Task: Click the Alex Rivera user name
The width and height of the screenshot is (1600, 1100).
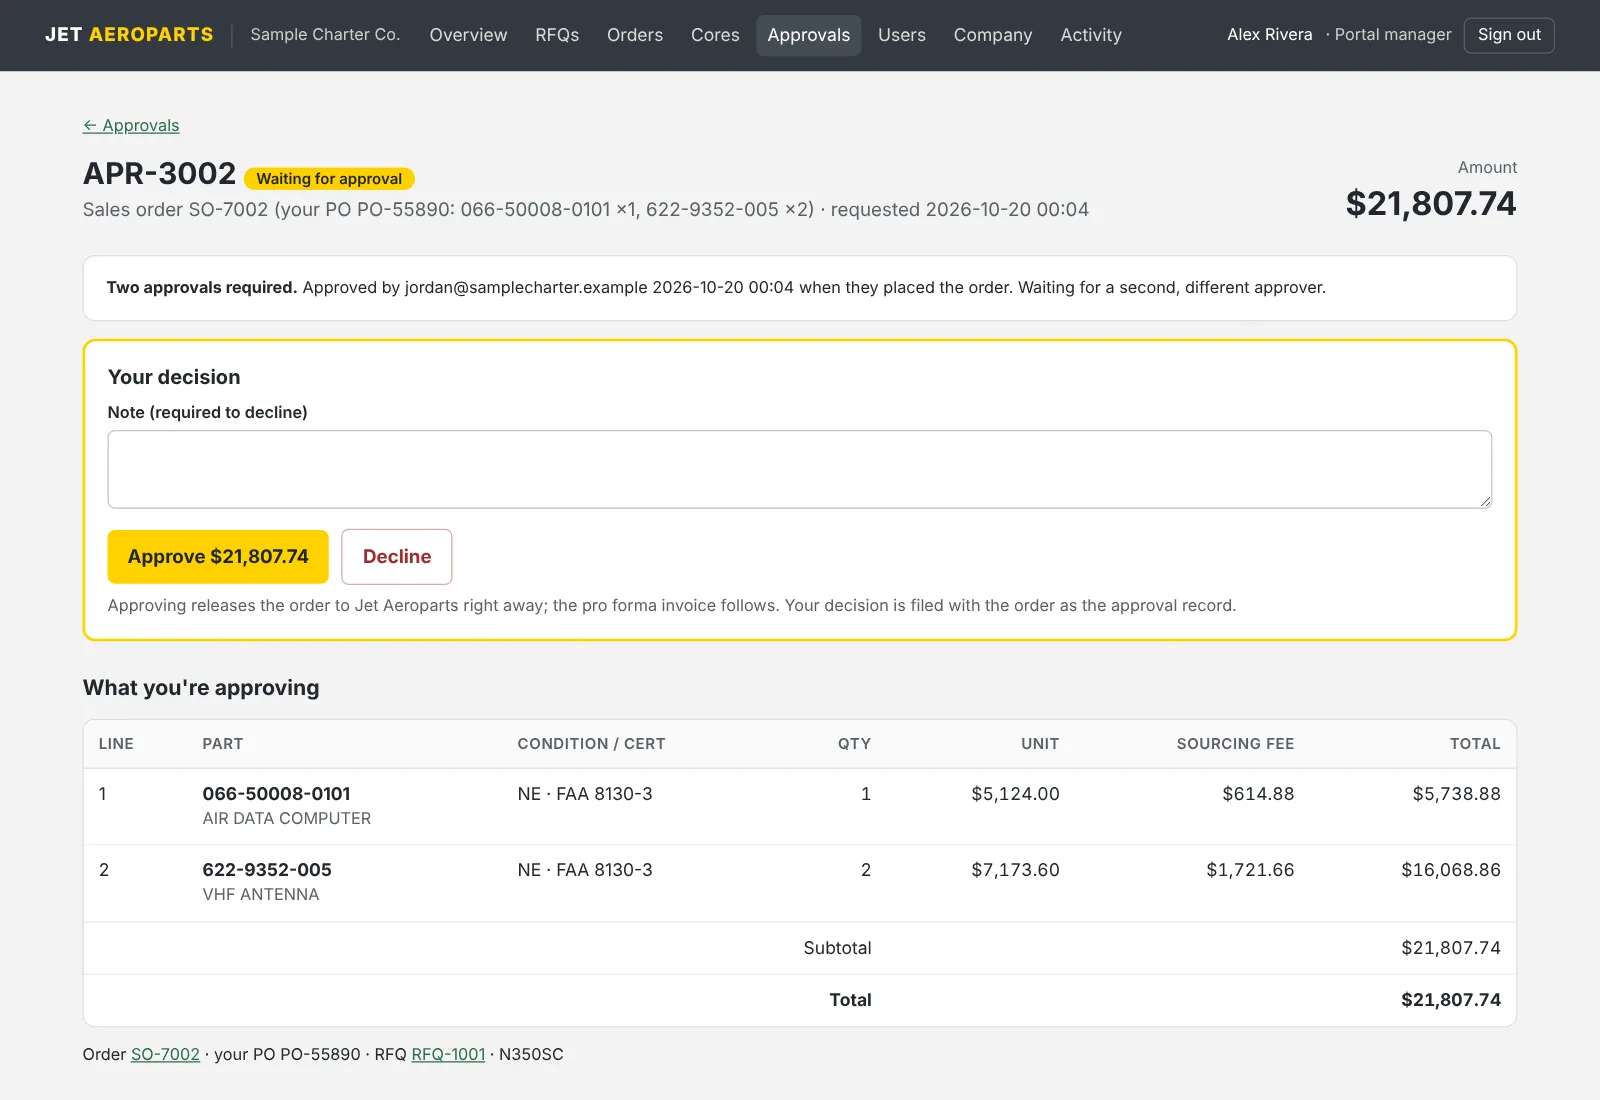Action: pyautogui.click(x=1269, y=35)
